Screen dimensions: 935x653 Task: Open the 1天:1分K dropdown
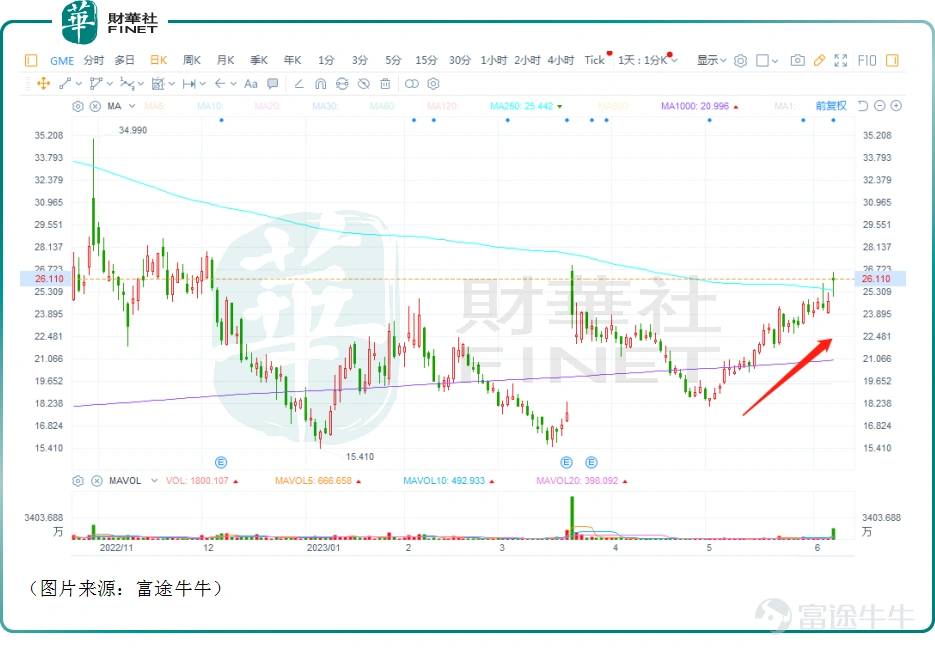[x=648, y=60]
